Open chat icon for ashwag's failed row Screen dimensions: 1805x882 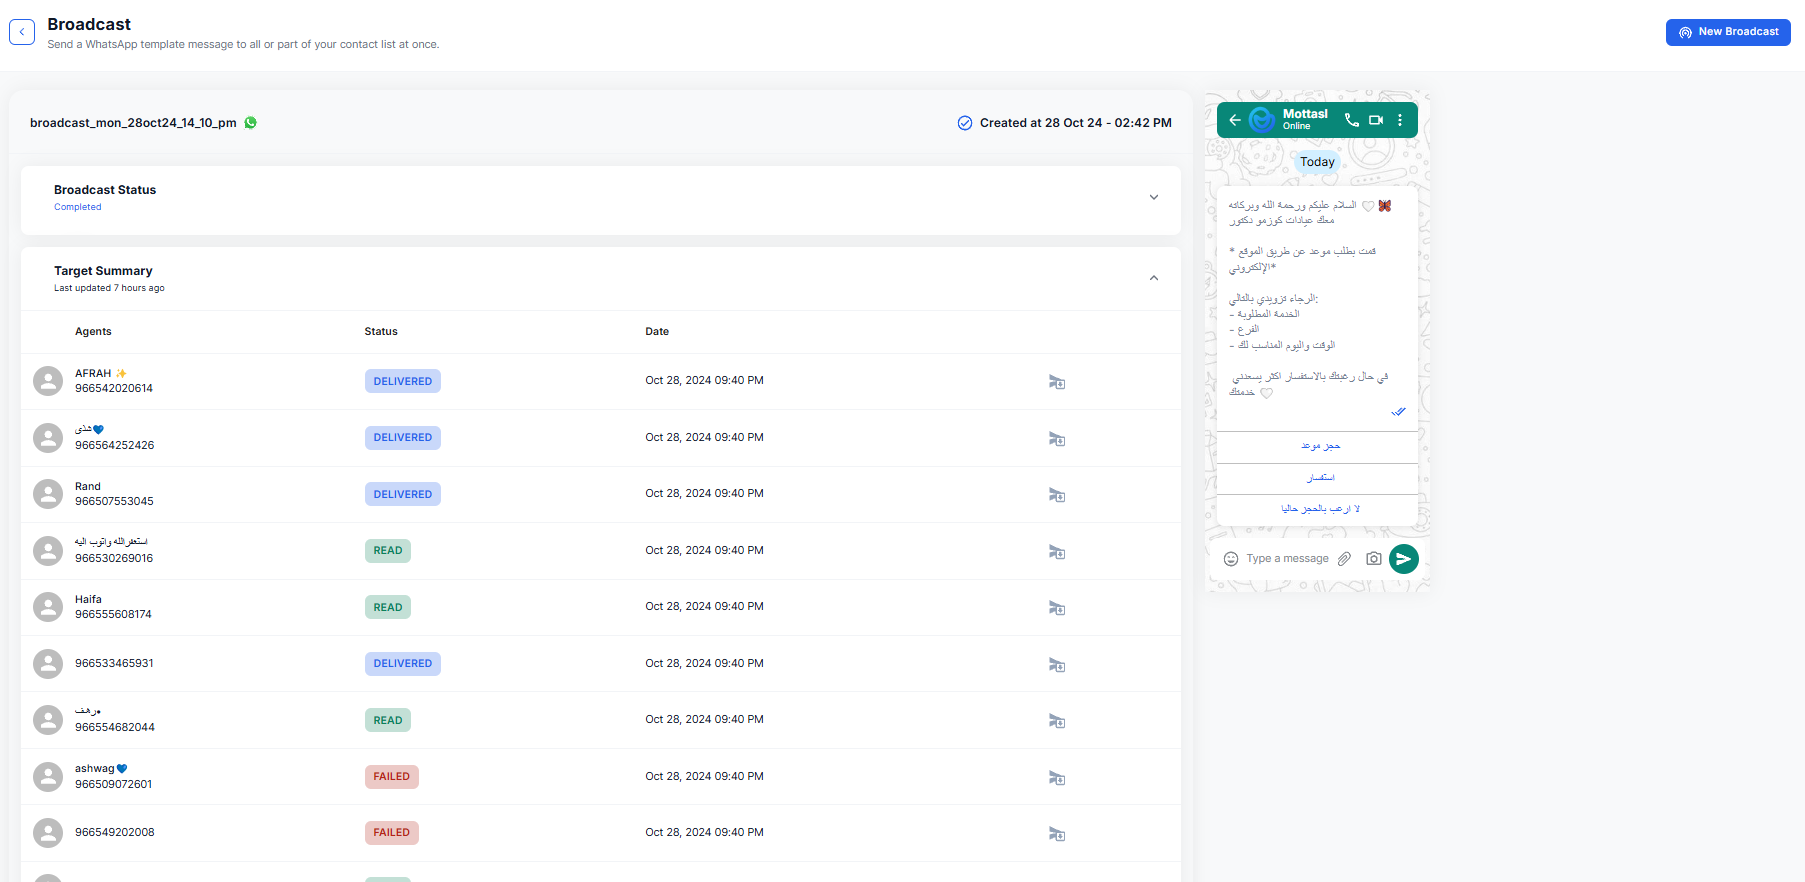click(x=1056, y=778)
